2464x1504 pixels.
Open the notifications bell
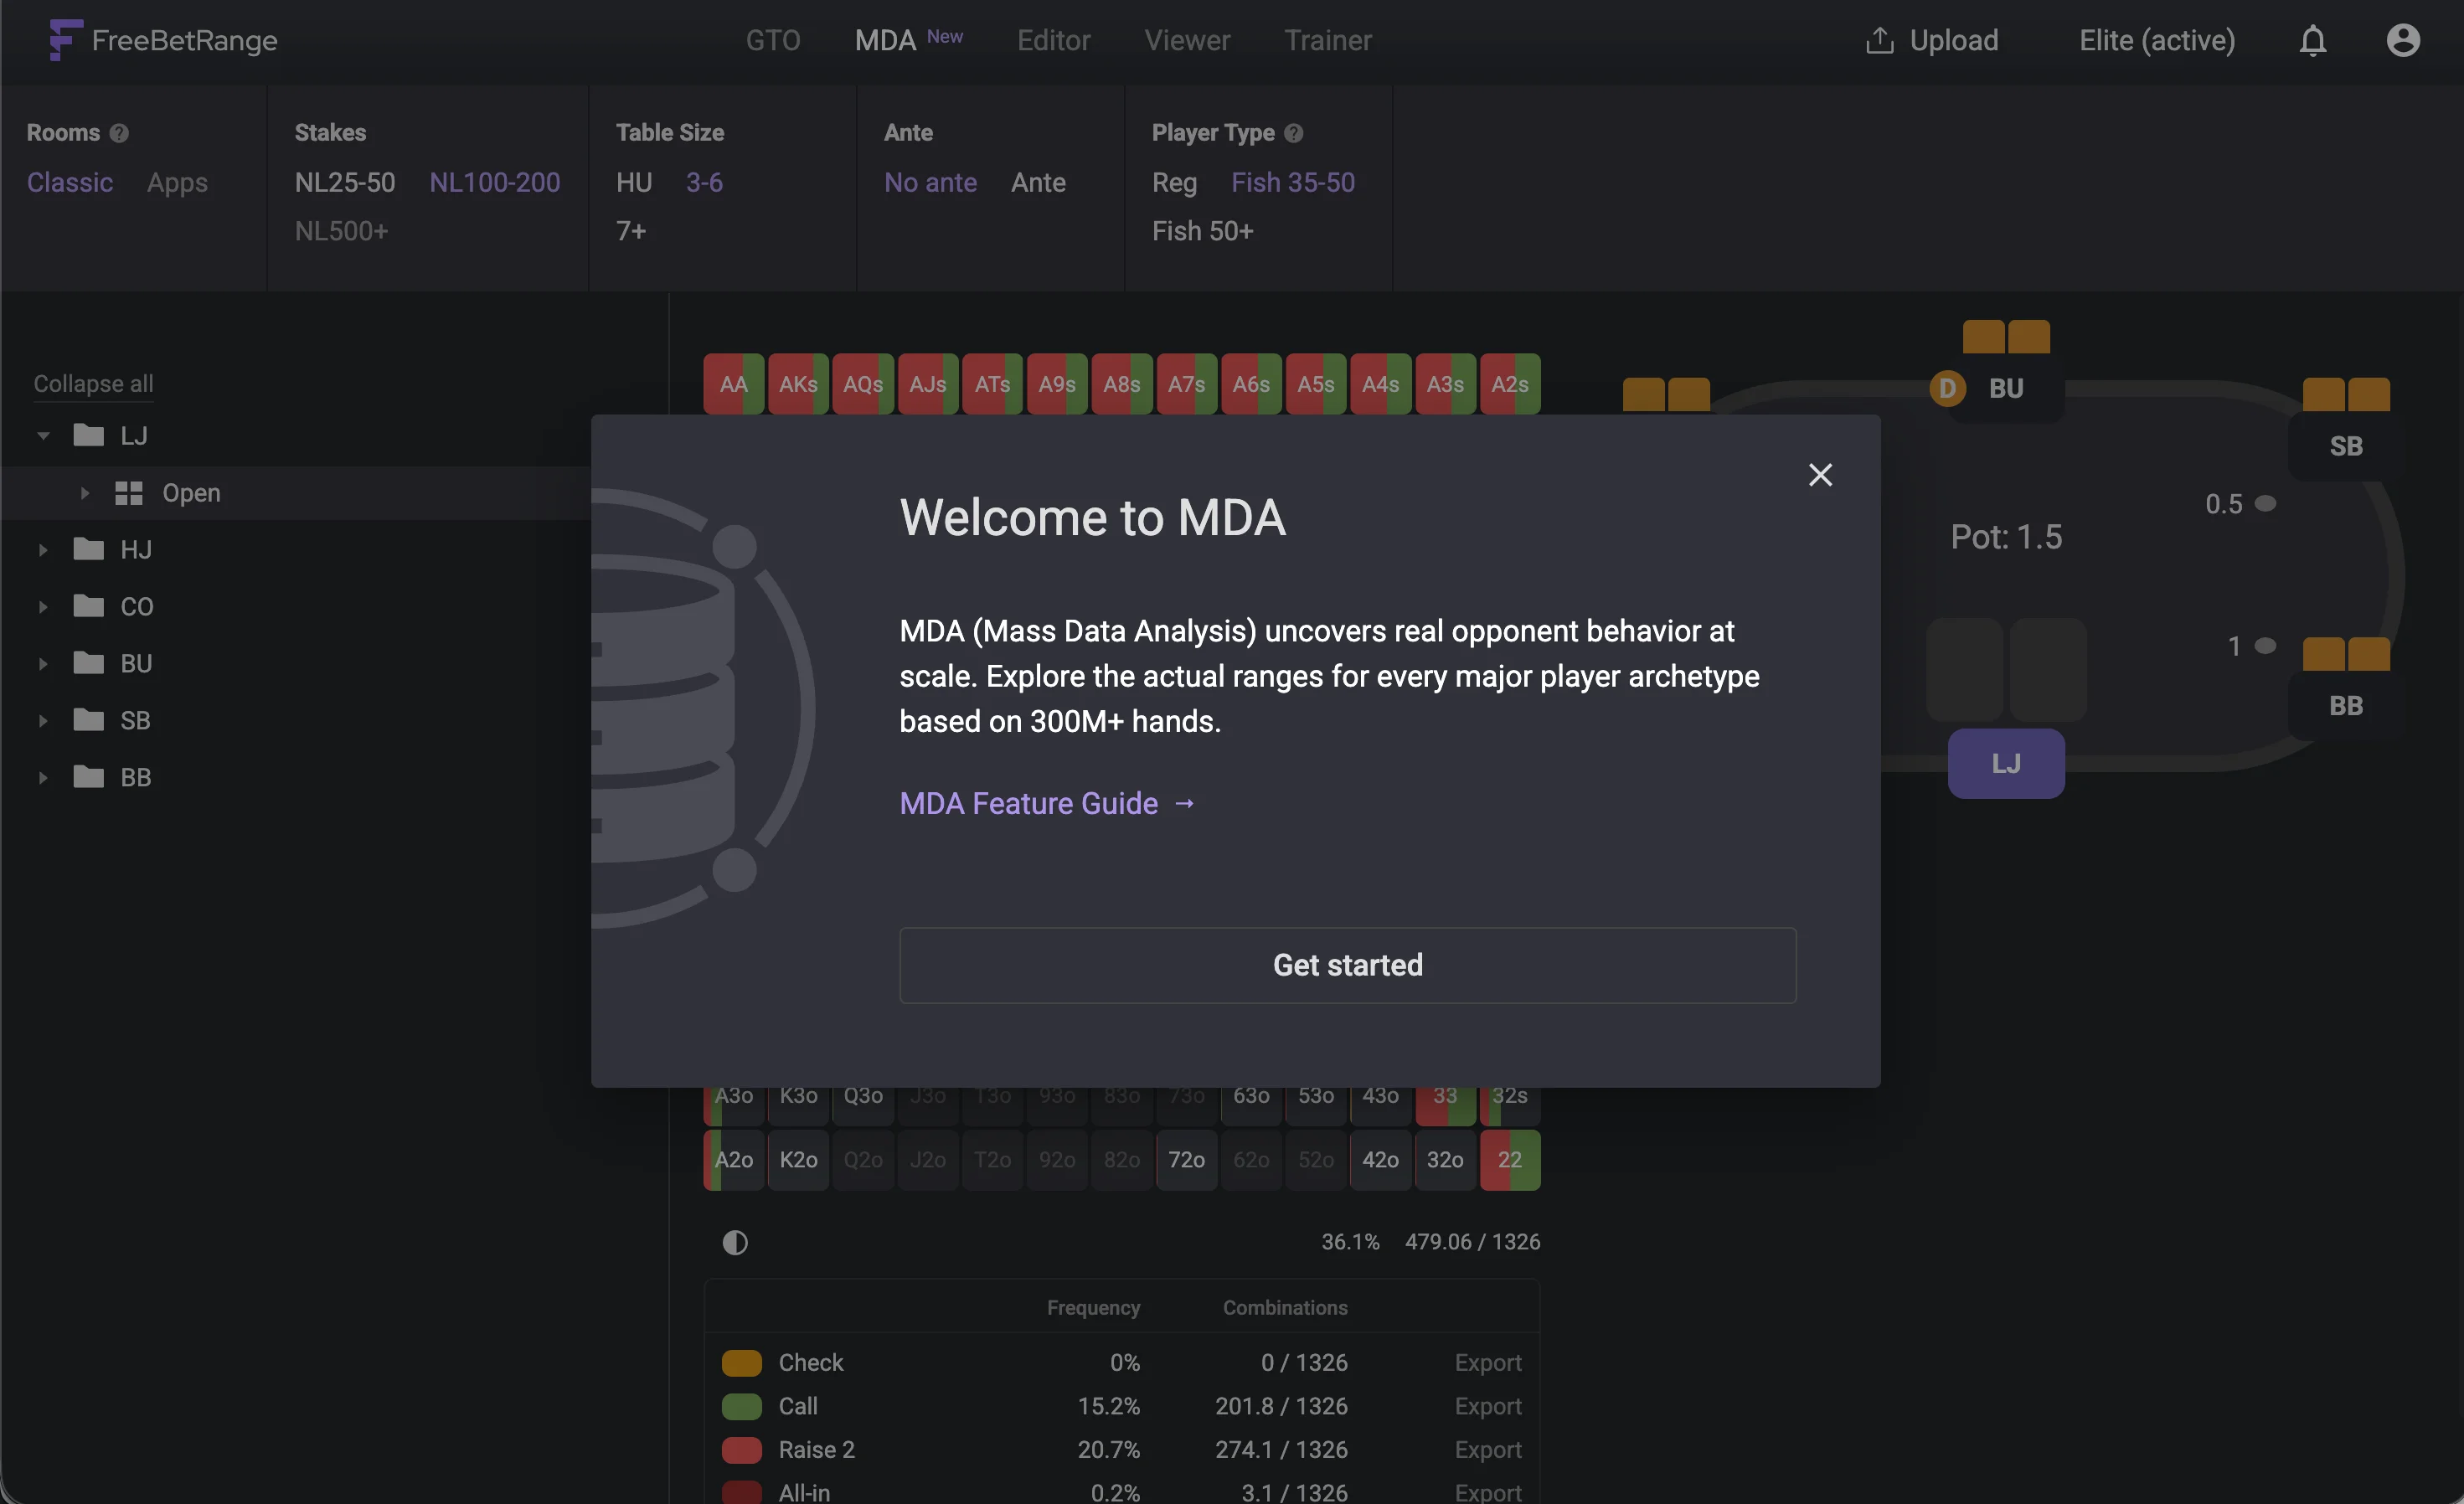point(2312,40)
